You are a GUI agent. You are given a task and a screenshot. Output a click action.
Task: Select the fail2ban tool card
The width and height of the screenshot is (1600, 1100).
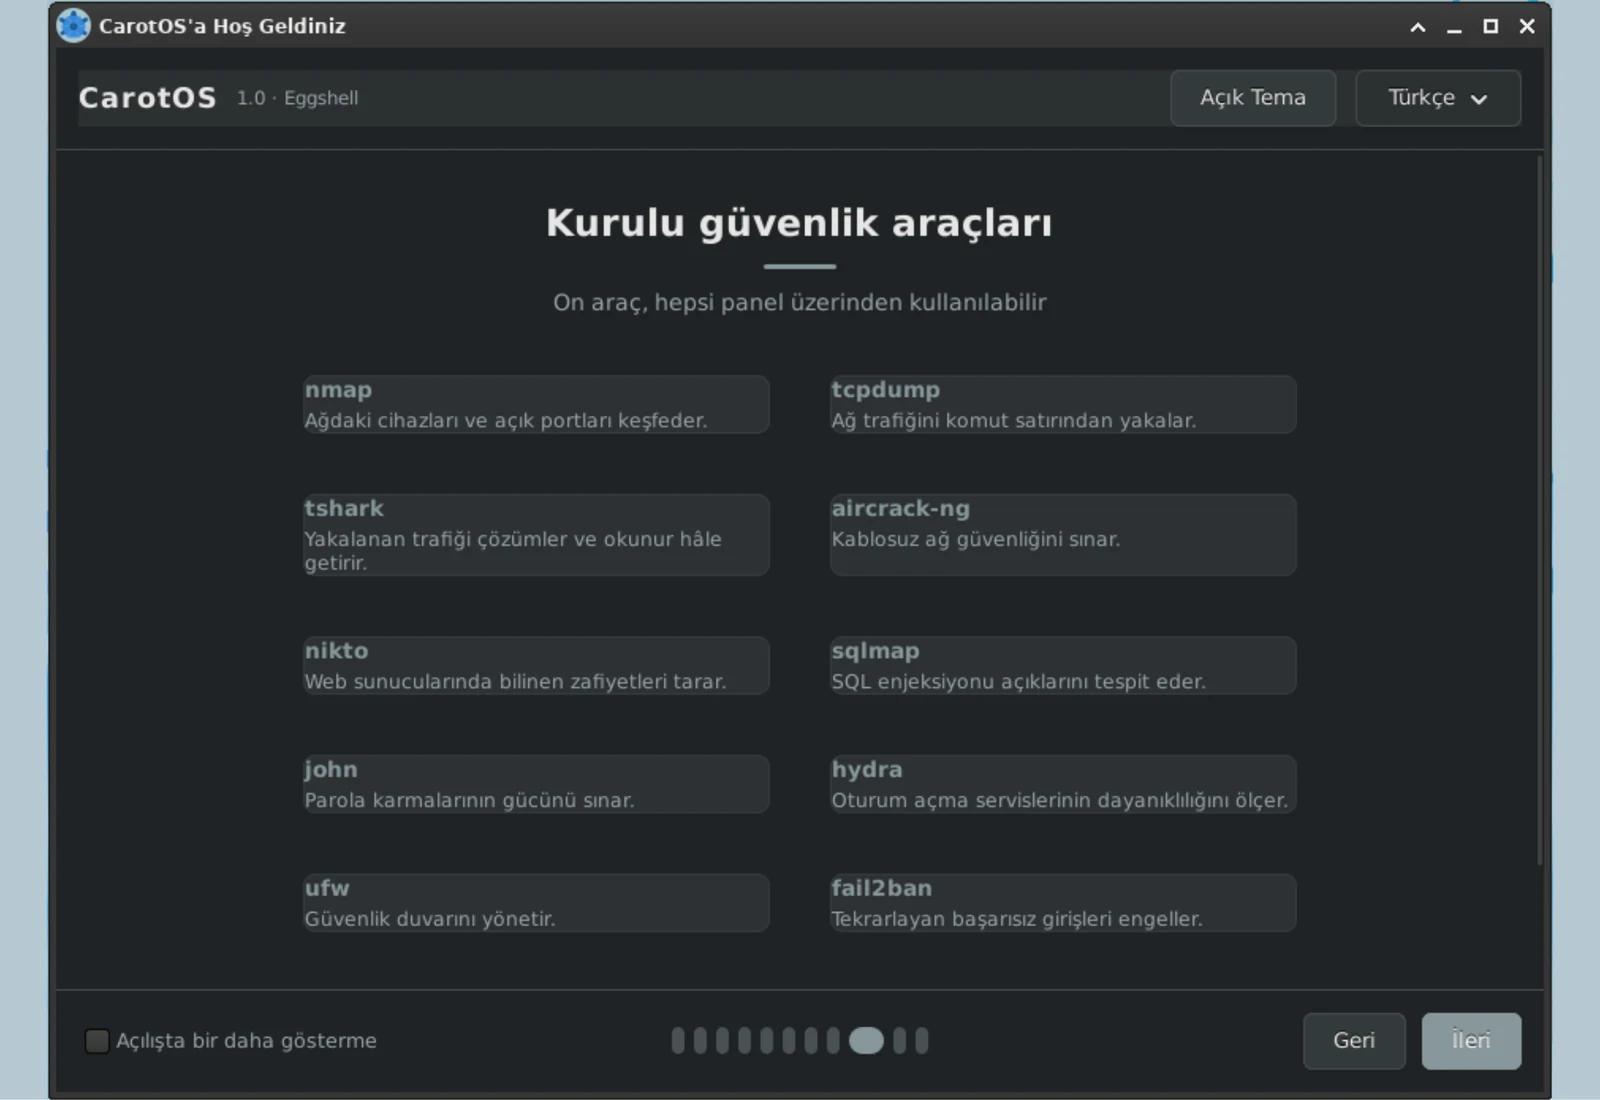[x=1063, y=903]
